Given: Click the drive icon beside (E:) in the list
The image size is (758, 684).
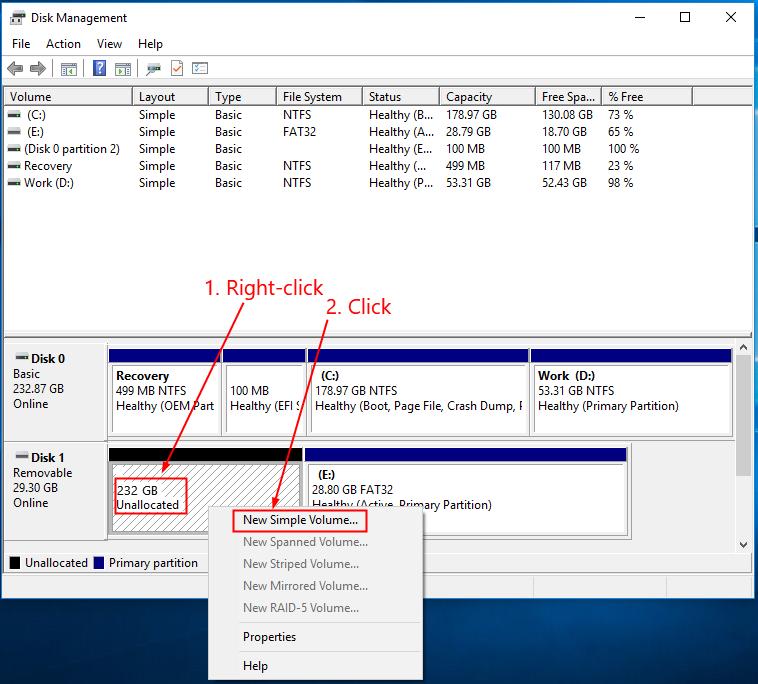Looking at the screenshot, I should 15,132.
